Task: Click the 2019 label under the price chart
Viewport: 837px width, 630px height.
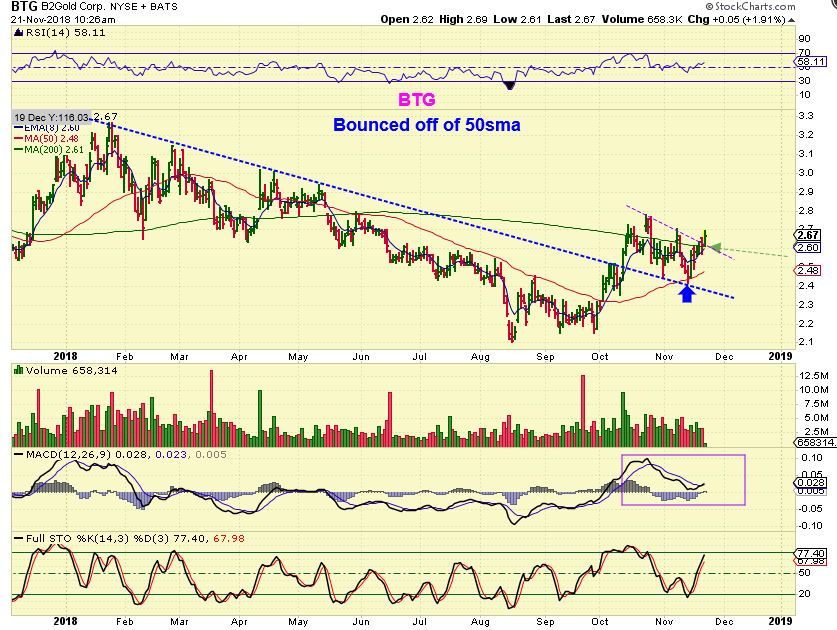Action: pyautogui.click(x=780, y=356)
